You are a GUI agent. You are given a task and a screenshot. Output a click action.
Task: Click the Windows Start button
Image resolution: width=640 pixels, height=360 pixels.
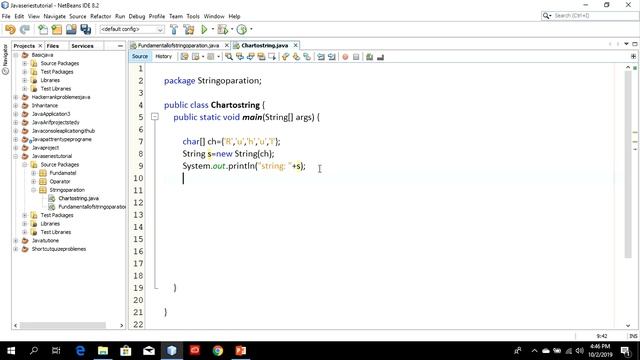click(11, 351)
